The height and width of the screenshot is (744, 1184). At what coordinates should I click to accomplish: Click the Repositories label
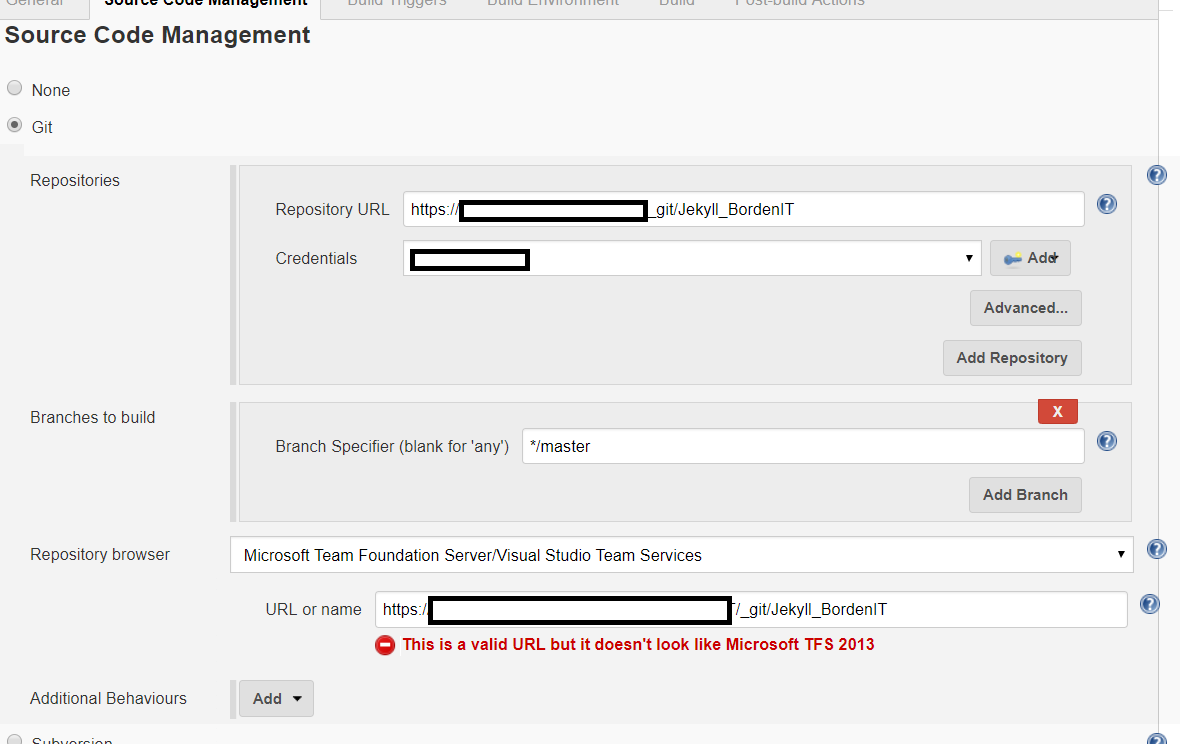click(75, 181)
